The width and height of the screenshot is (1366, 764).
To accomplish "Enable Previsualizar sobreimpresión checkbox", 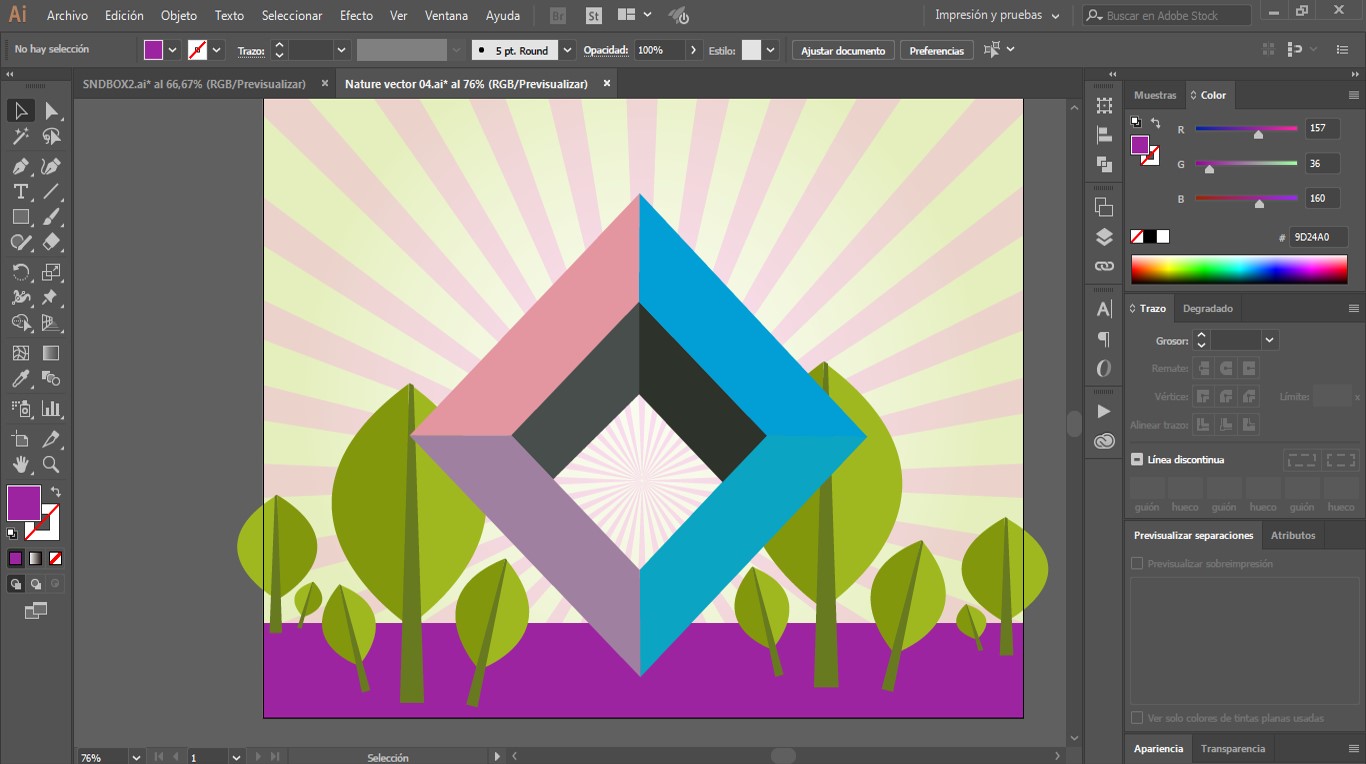I will click(x=1137, y=564).
